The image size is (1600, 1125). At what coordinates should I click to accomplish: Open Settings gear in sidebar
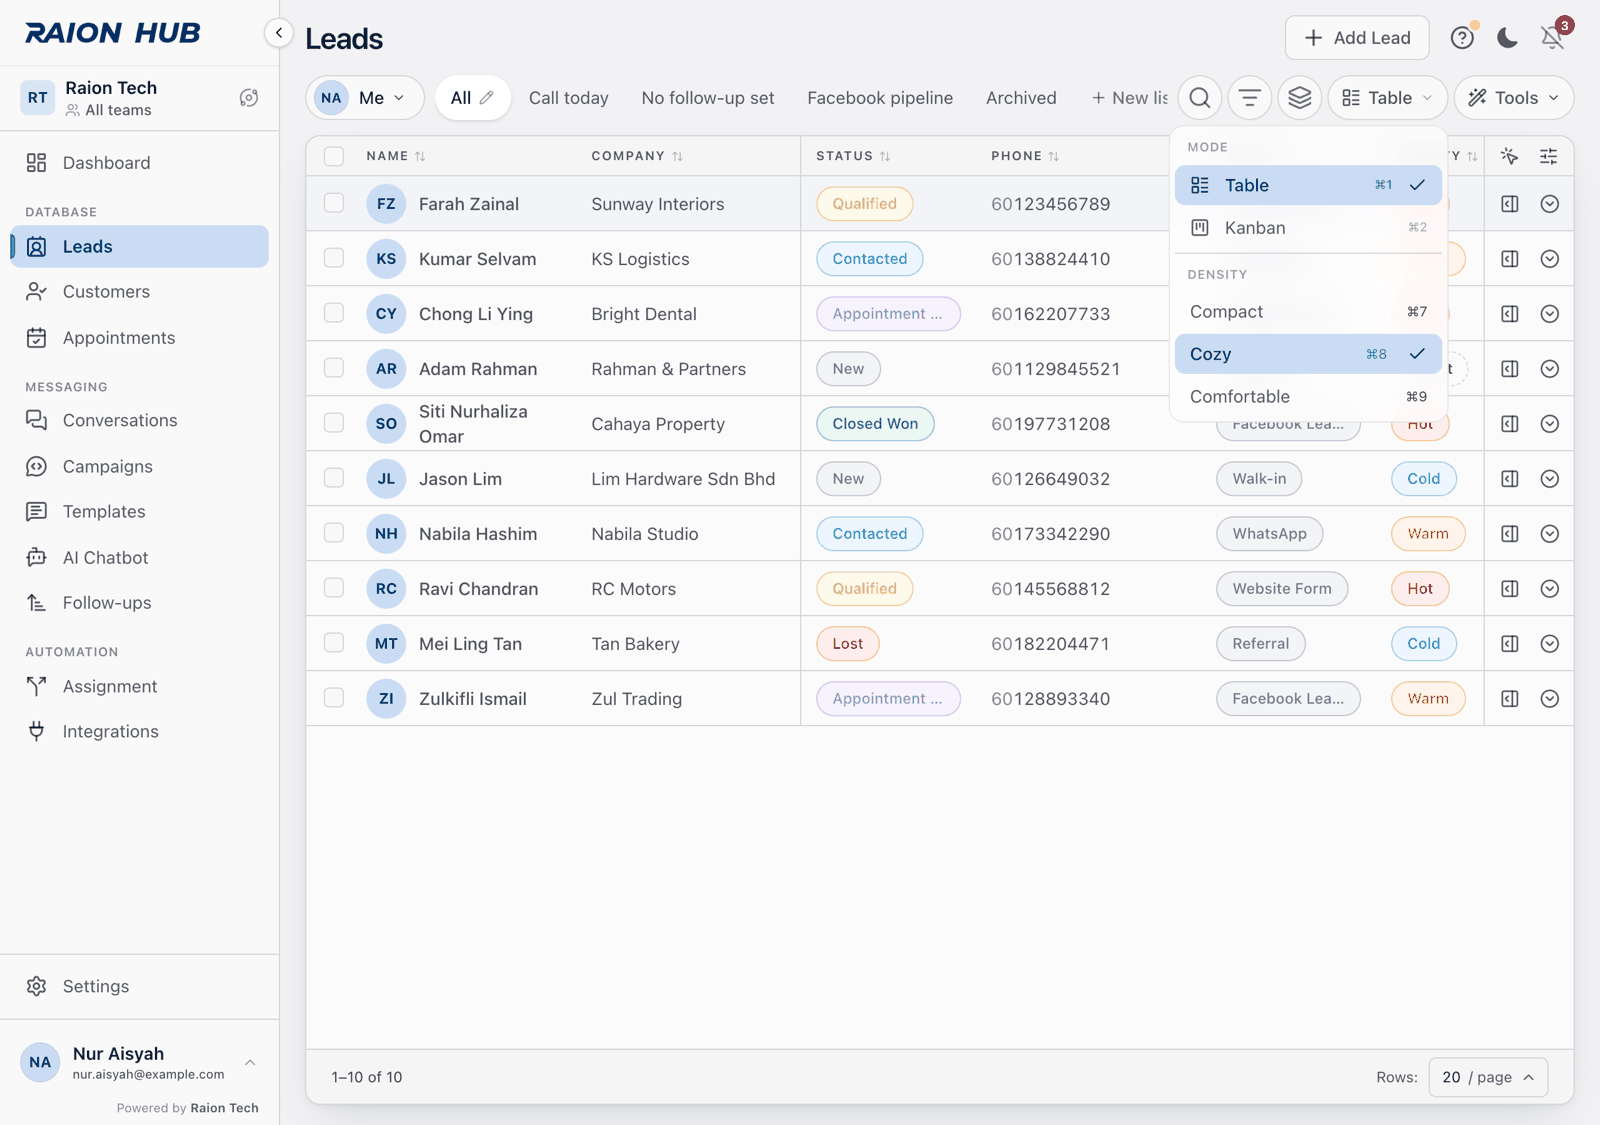140,987
